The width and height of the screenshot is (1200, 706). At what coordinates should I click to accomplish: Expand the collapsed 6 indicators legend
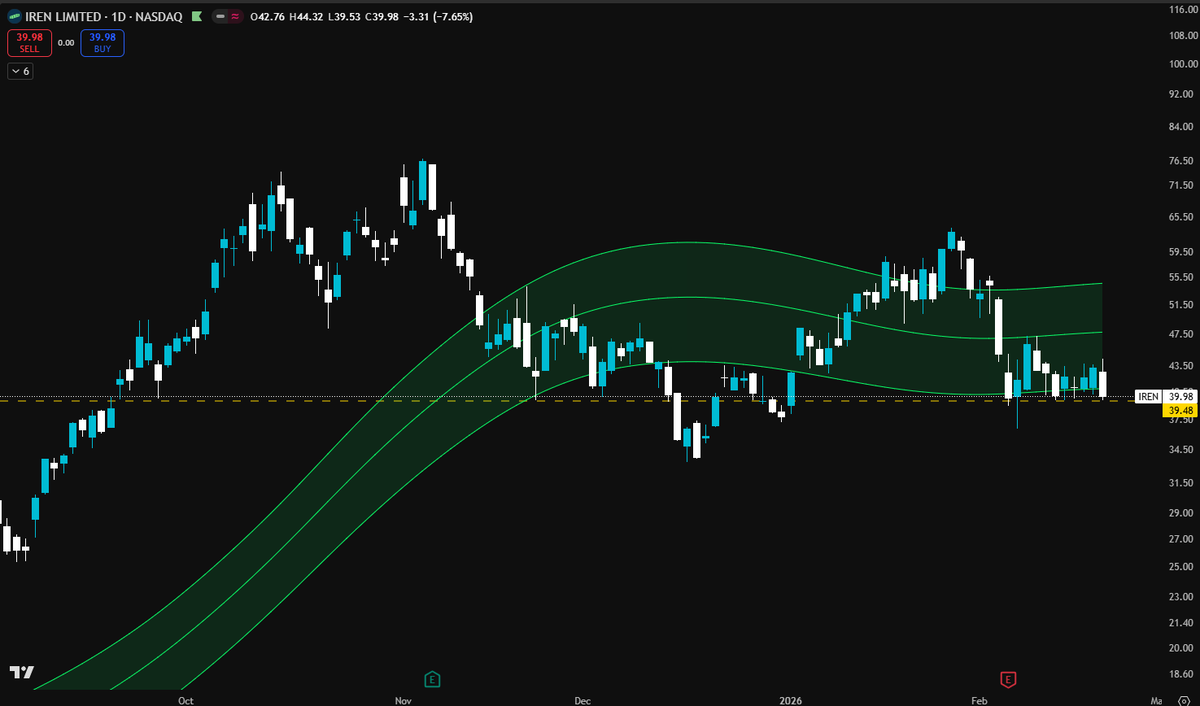click(20, 71)
